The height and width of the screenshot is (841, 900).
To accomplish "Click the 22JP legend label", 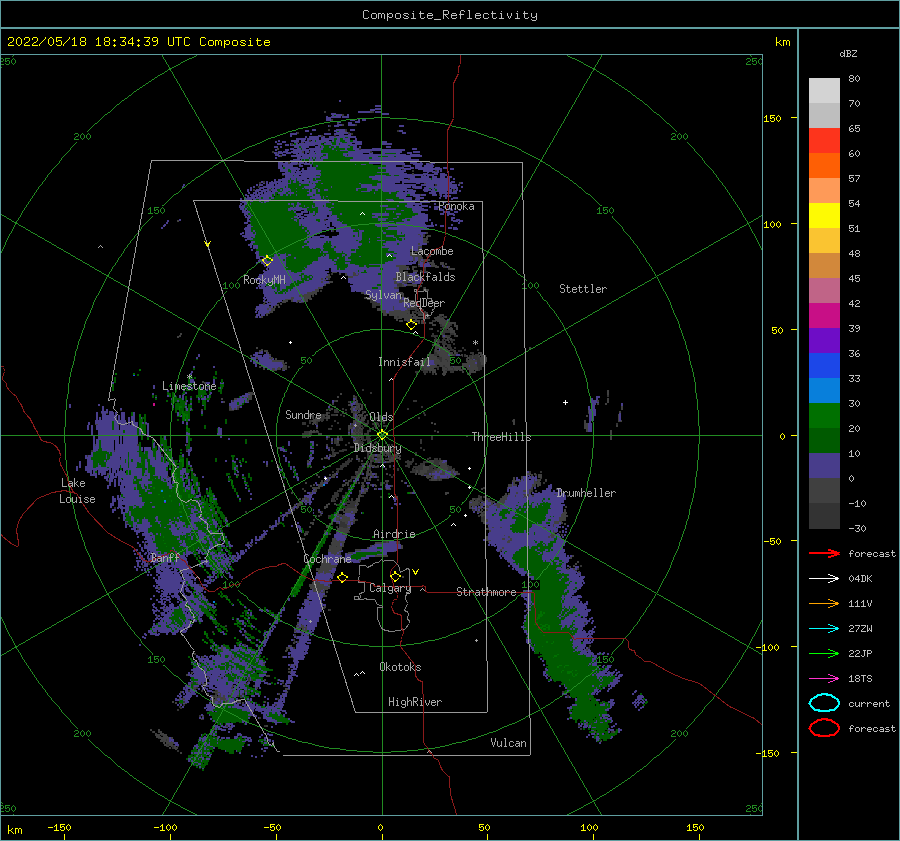I will coord(860,653).
